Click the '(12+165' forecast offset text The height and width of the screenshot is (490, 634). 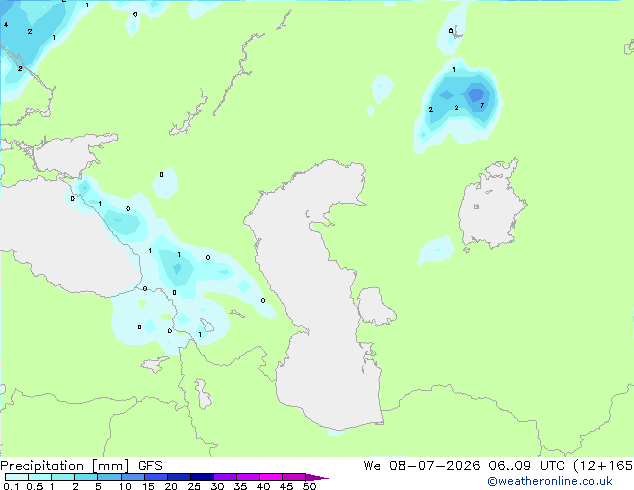pos(603,466)
